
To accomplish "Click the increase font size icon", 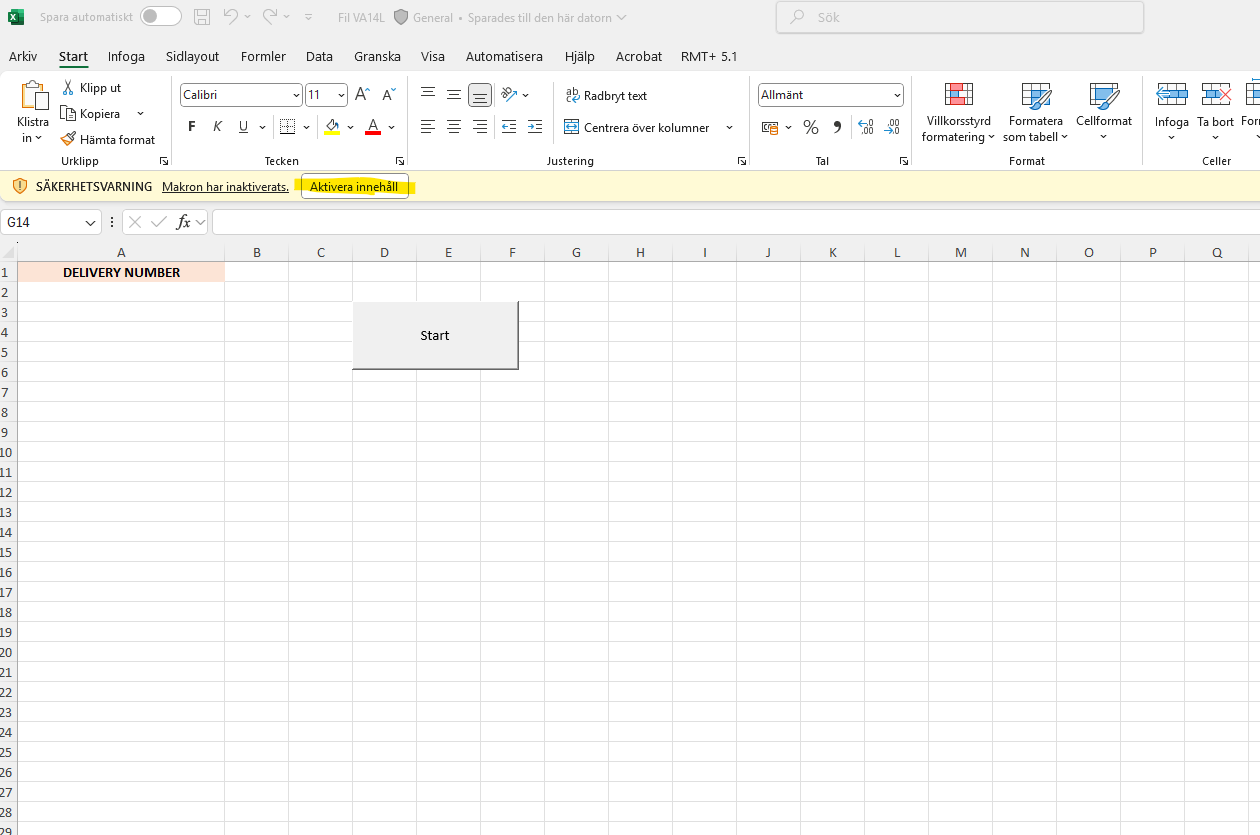I will tap(363, 95).
